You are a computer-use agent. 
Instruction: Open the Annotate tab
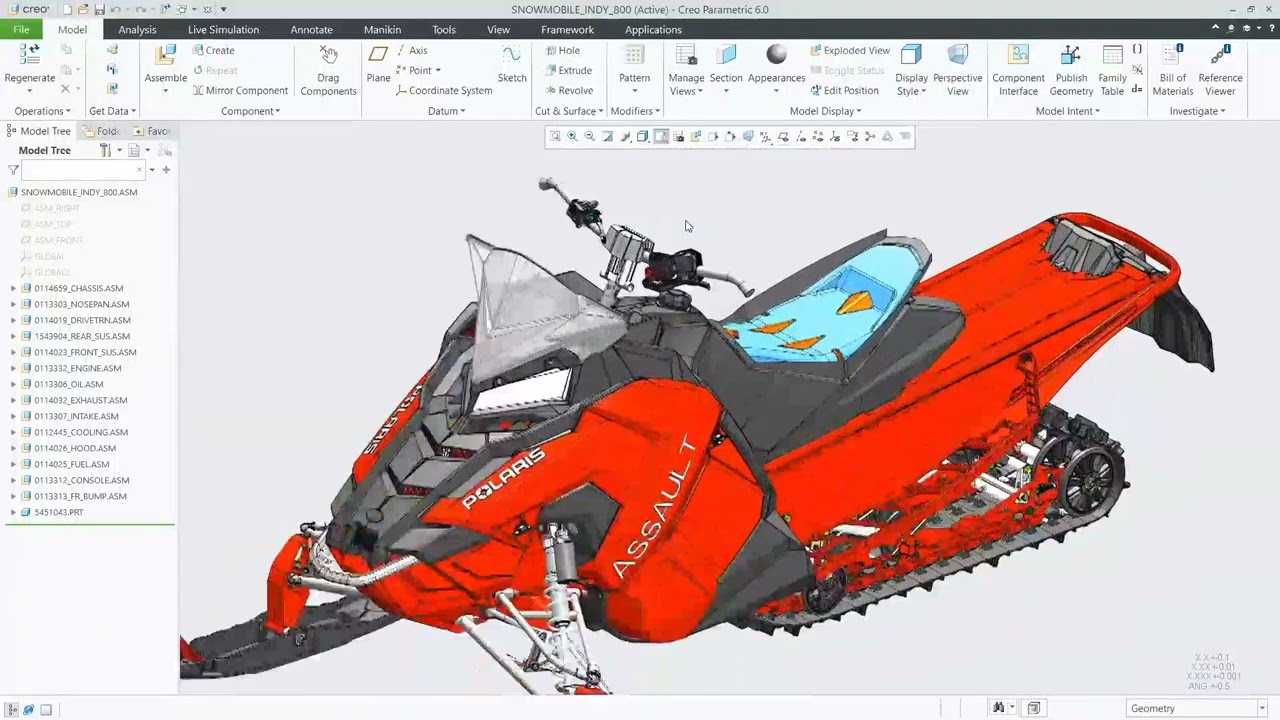[311, 29]
